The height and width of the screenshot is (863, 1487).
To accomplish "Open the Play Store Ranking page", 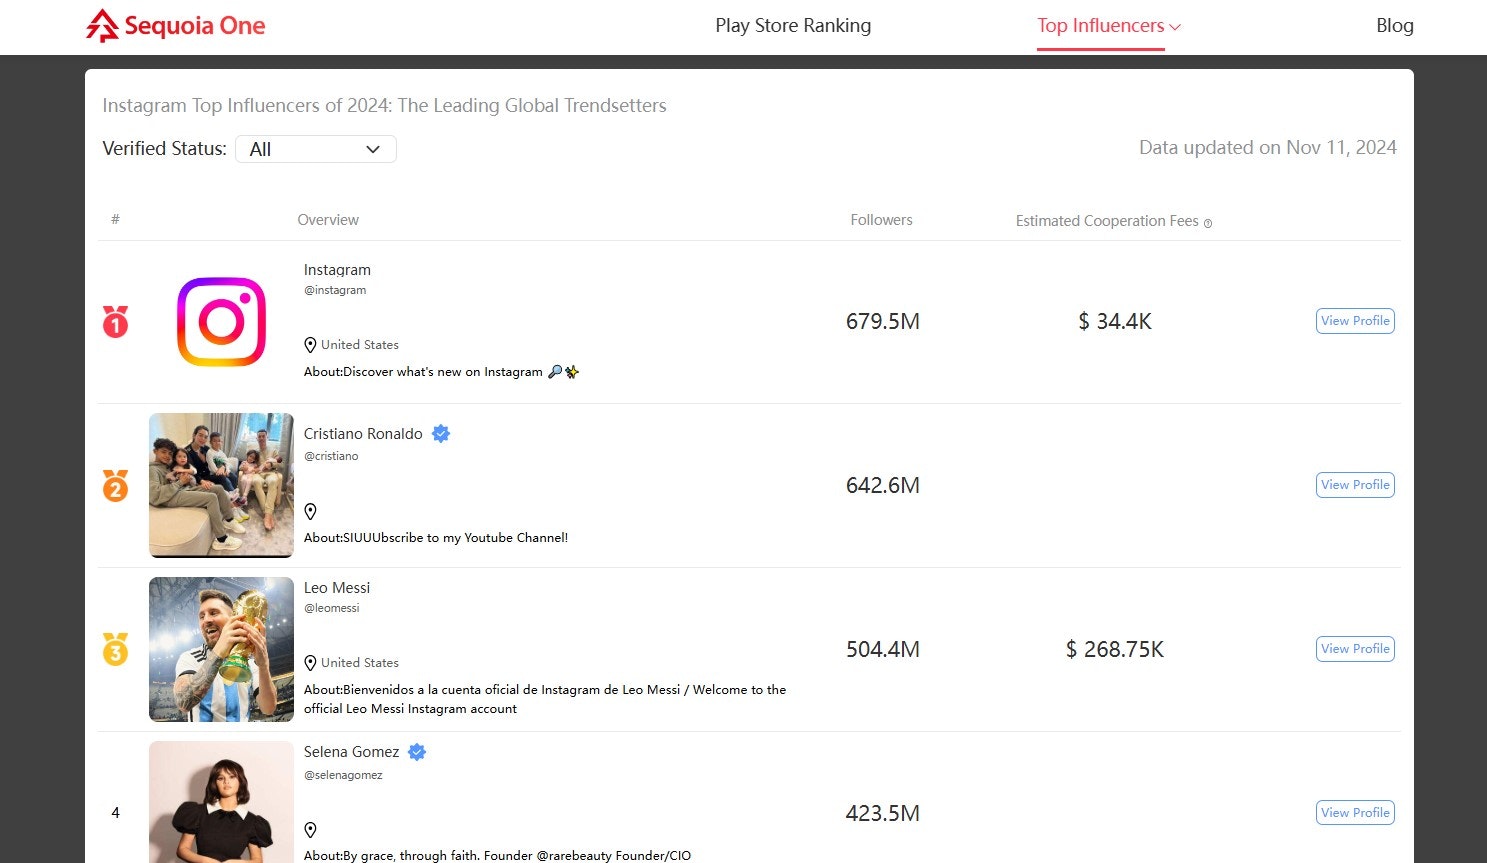I will click(x=793, y=26).
